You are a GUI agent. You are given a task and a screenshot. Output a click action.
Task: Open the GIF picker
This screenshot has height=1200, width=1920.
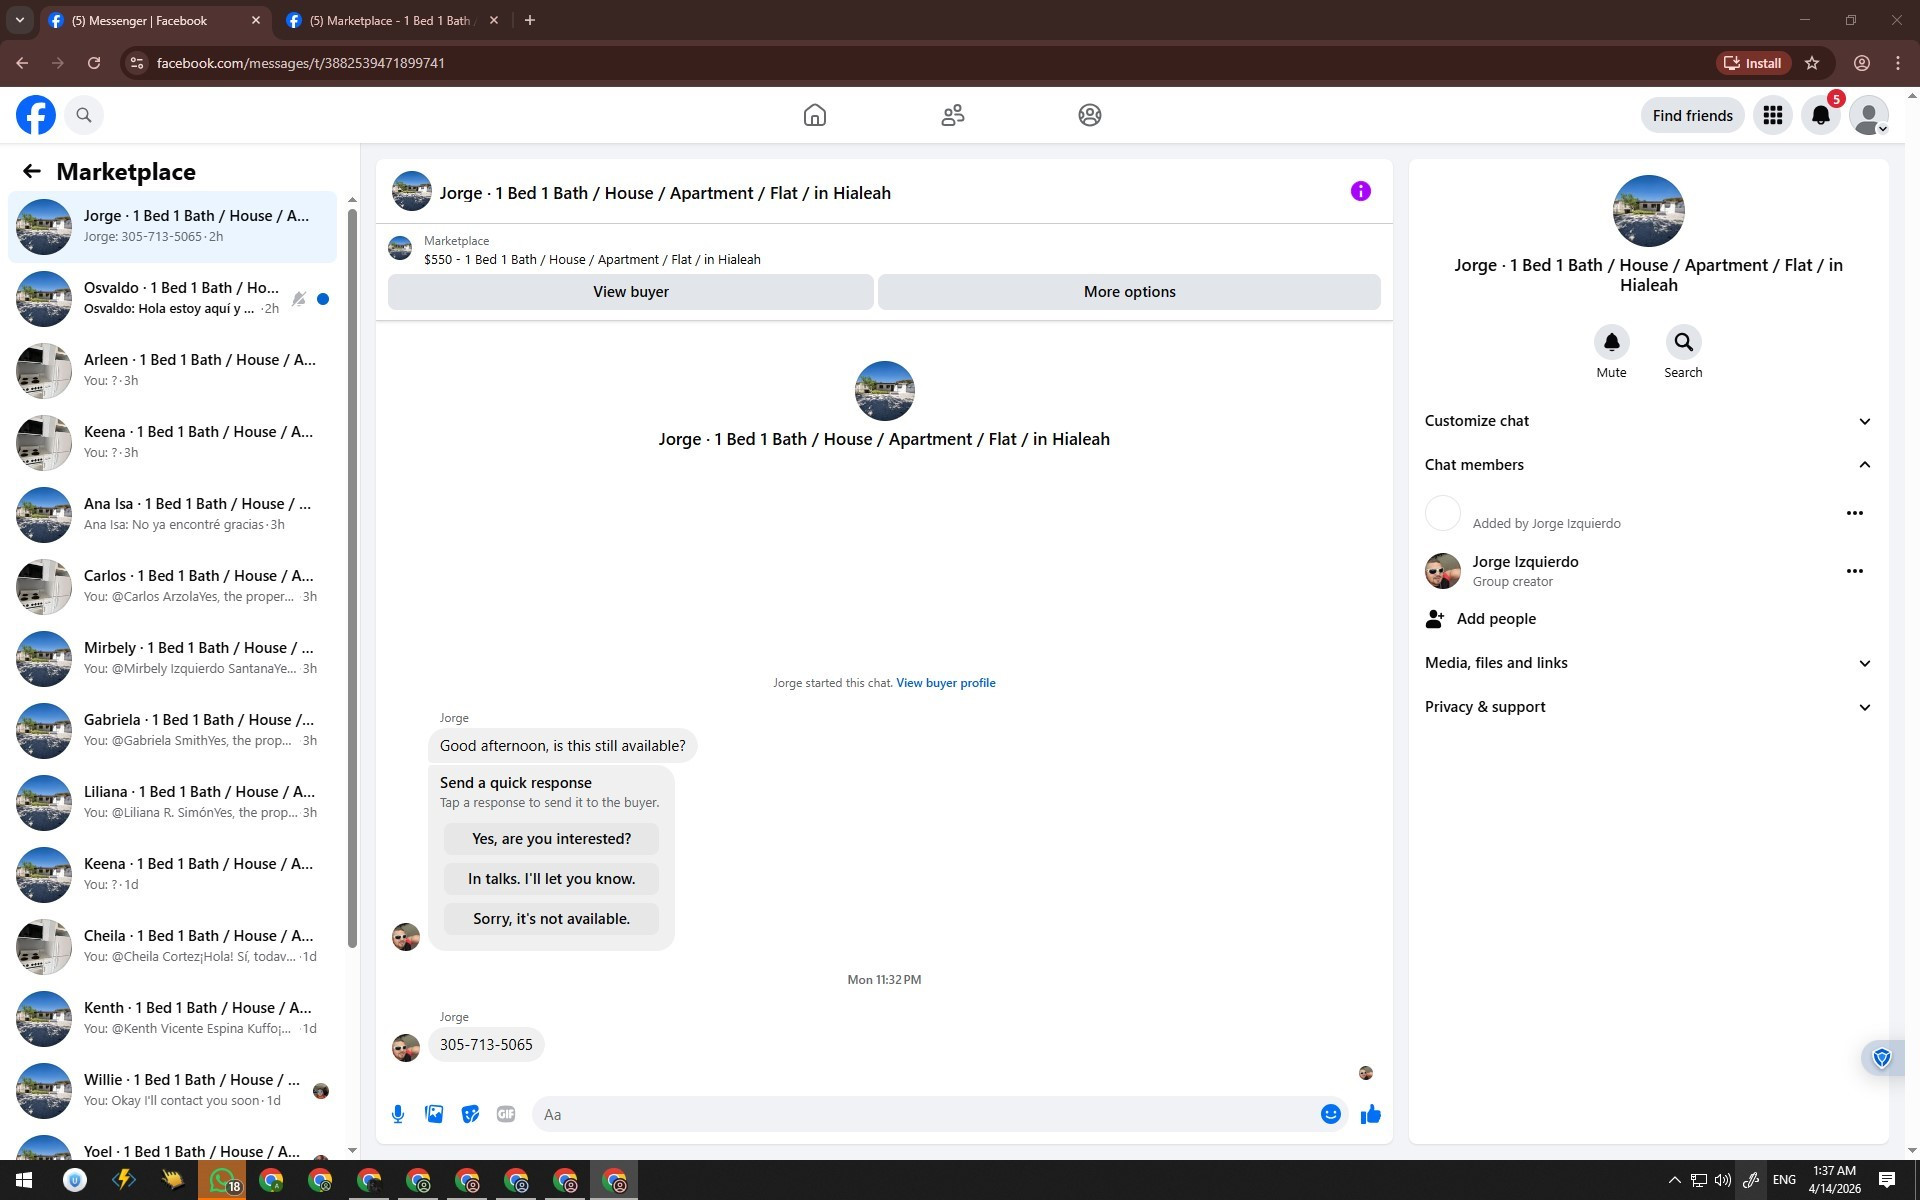506,1114
